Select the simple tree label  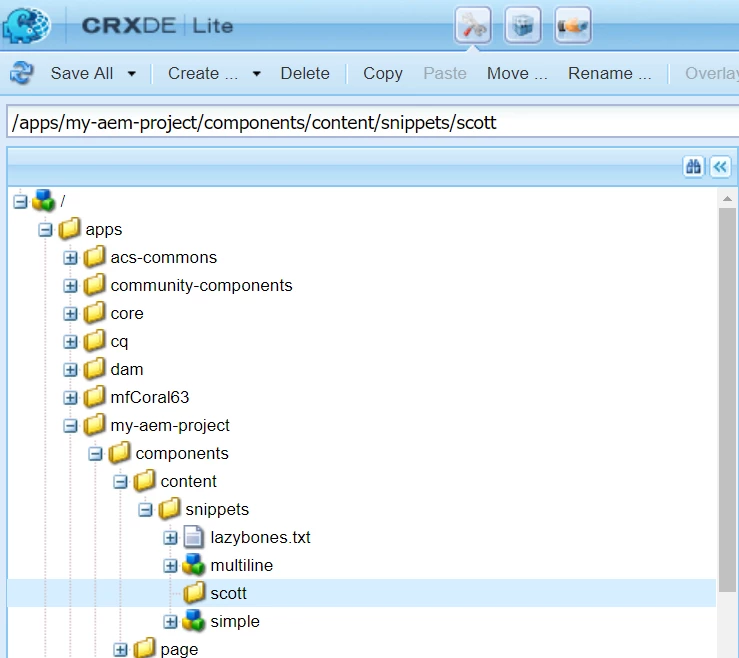(x=235, y=621)
